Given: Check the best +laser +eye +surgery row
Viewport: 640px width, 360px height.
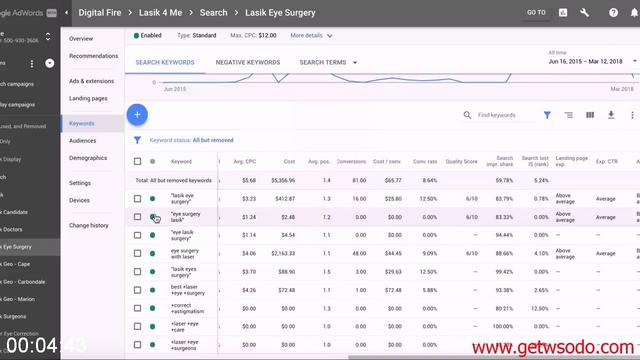Looking at the screenshot, I should 138,290.
